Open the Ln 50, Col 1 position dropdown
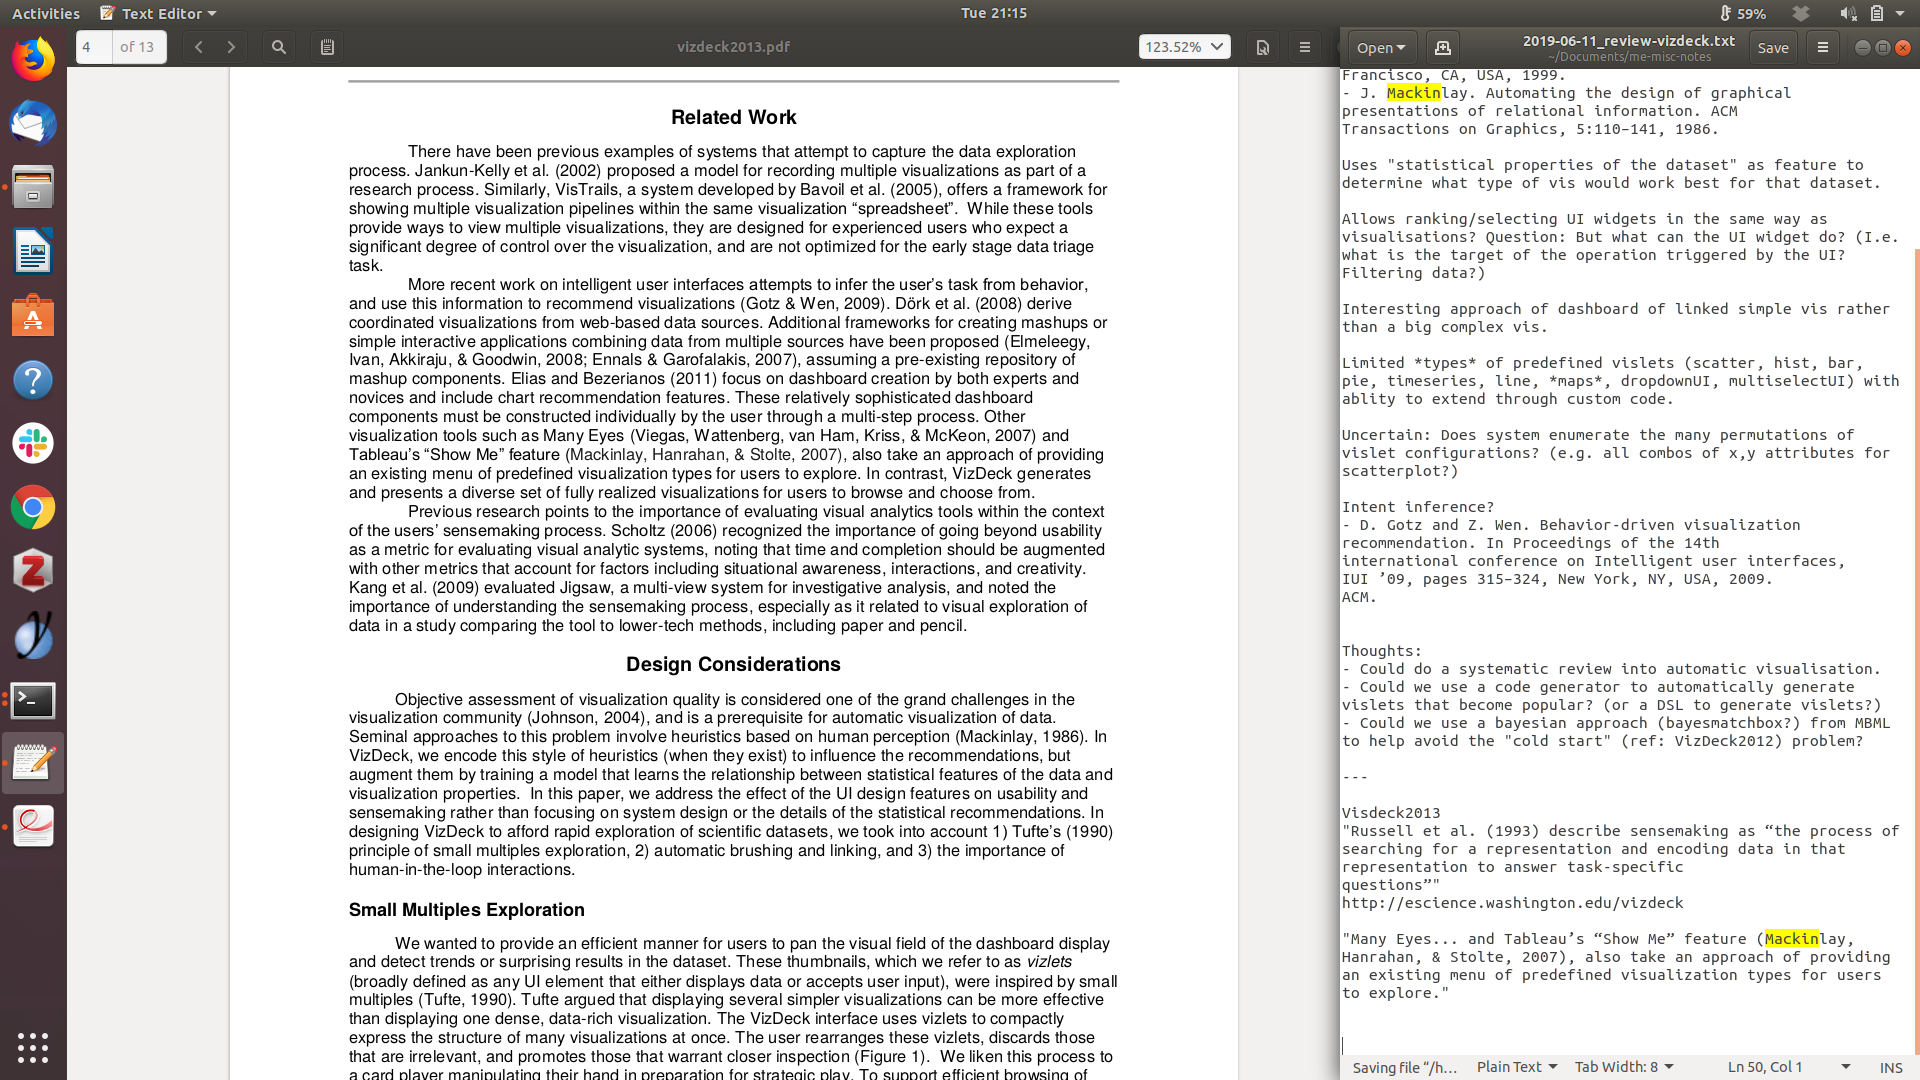This screenshot has width=1920, height=1080. coord(1788,1067)
